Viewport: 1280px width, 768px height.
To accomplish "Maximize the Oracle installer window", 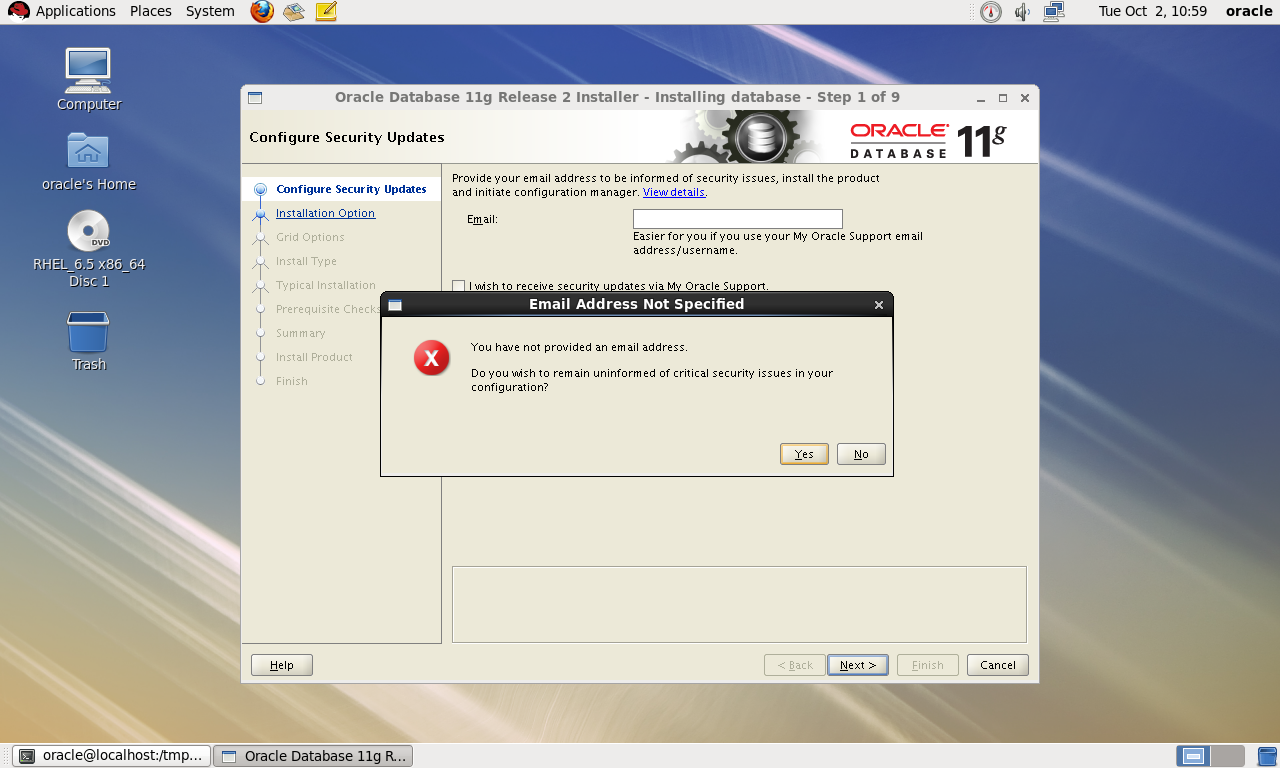I will click(1003, 98).
